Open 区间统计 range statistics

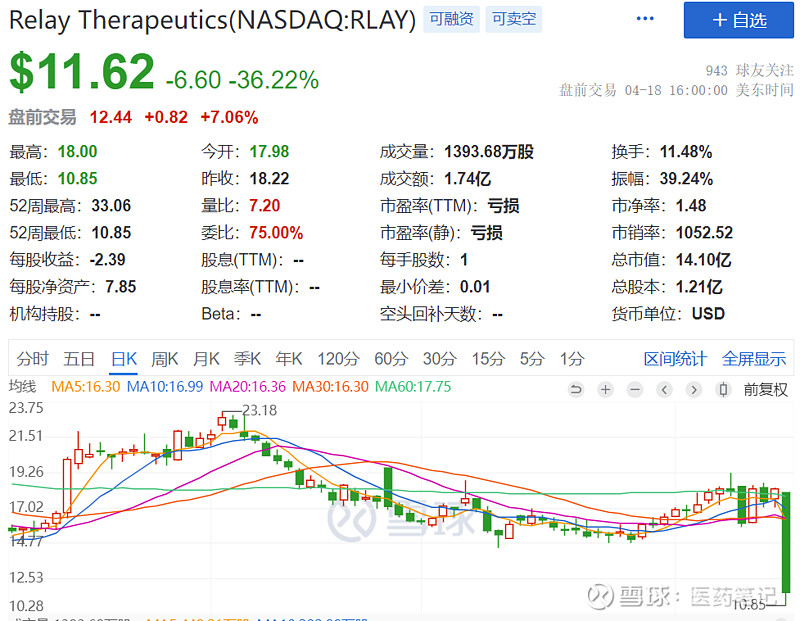coord(675,359)
